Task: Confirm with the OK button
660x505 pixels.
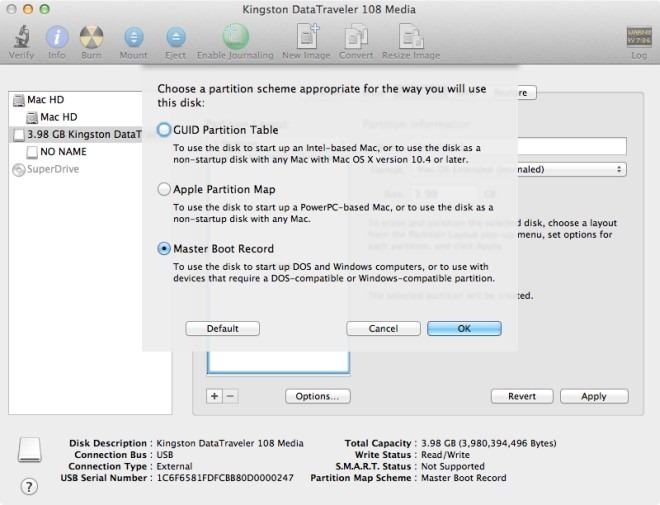Action: pyautogui.click(x=464, y=329)
